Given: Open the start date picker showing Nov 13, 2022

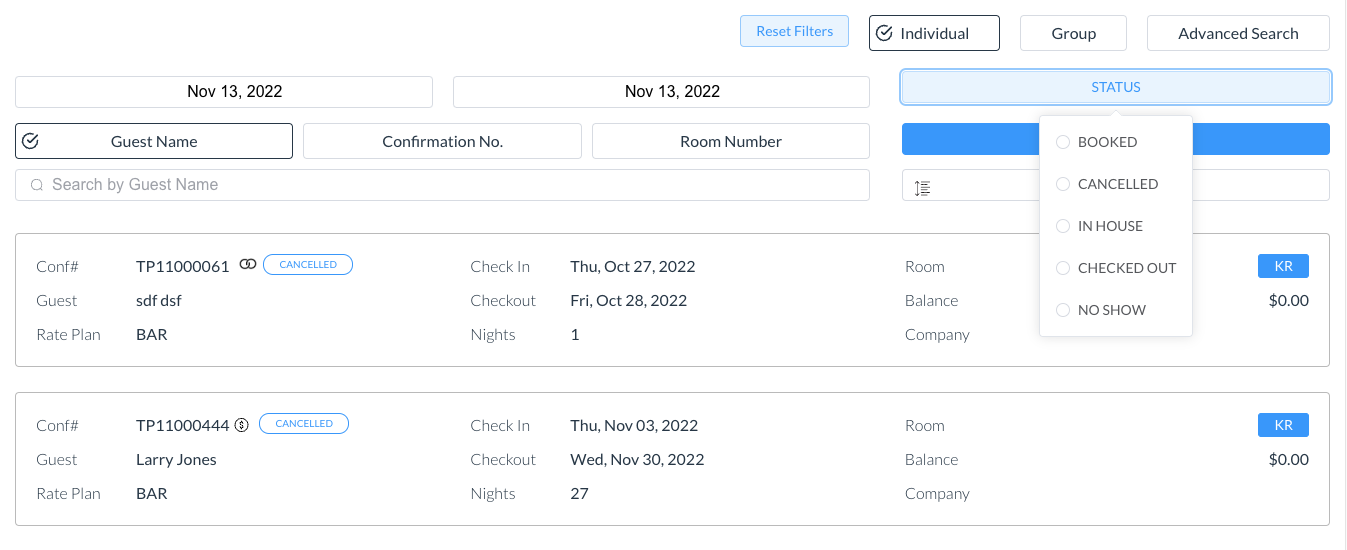Looking at the screenshot, I should point(224,91).
